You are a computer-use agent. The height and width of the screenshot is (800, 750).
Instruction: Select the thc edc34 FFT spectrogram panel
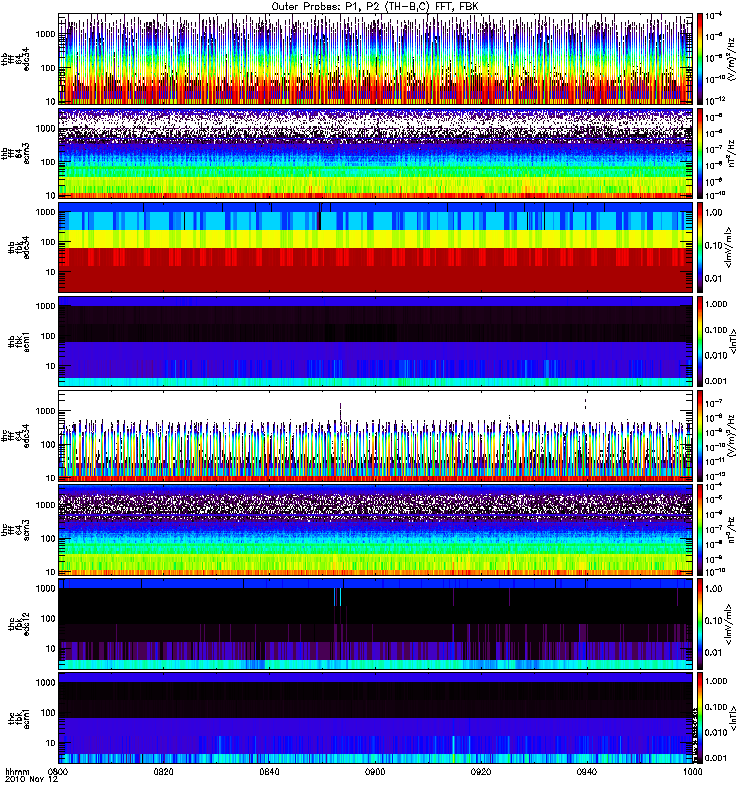pyautogui.click(x=375, y=436)
